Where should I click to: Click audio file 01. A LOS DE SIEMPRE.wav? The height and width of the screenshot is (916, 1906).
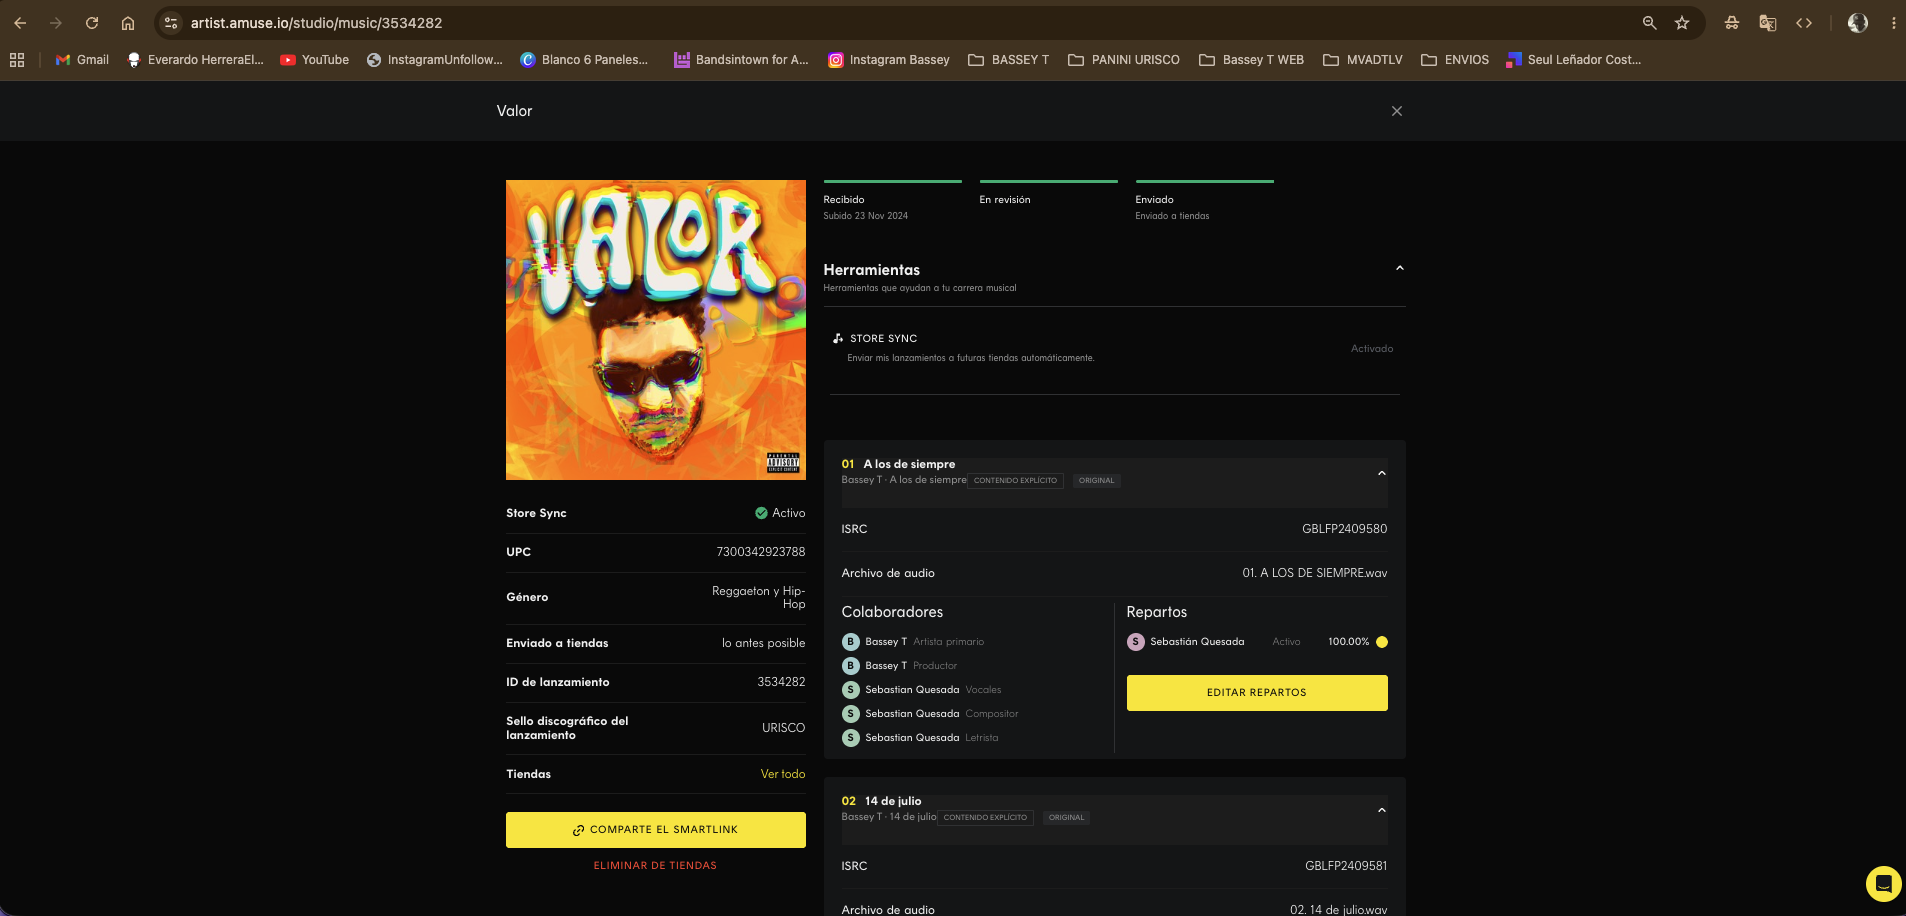1315,573
